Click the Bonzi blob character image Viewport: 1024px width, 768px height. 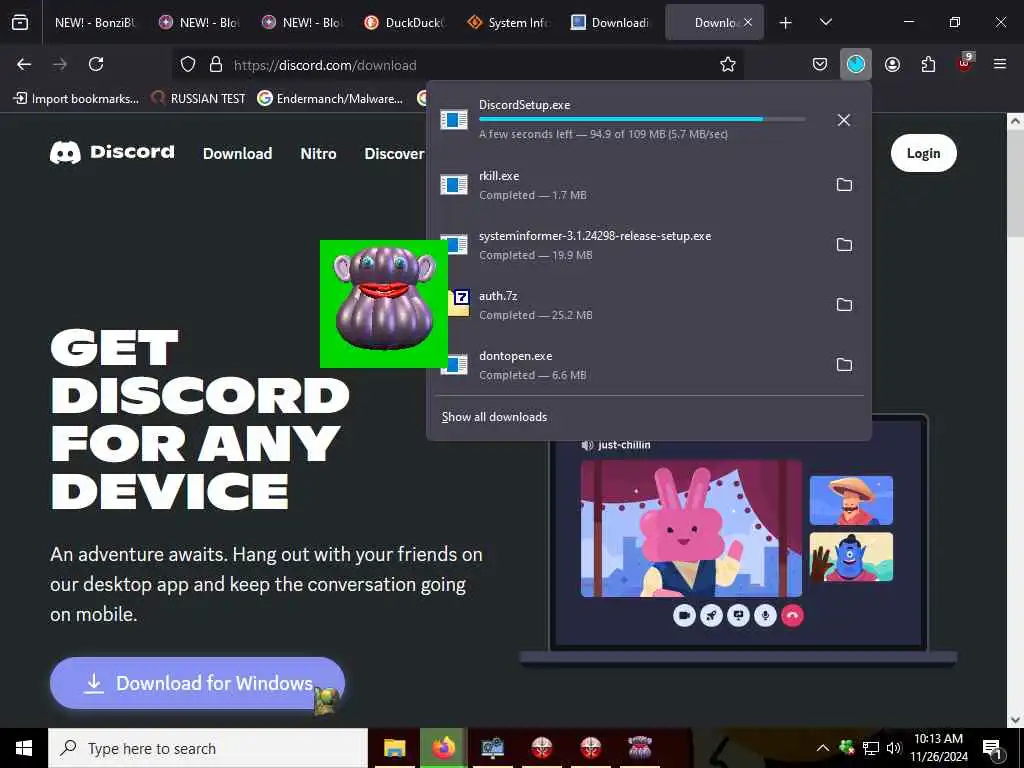[384, 304]
